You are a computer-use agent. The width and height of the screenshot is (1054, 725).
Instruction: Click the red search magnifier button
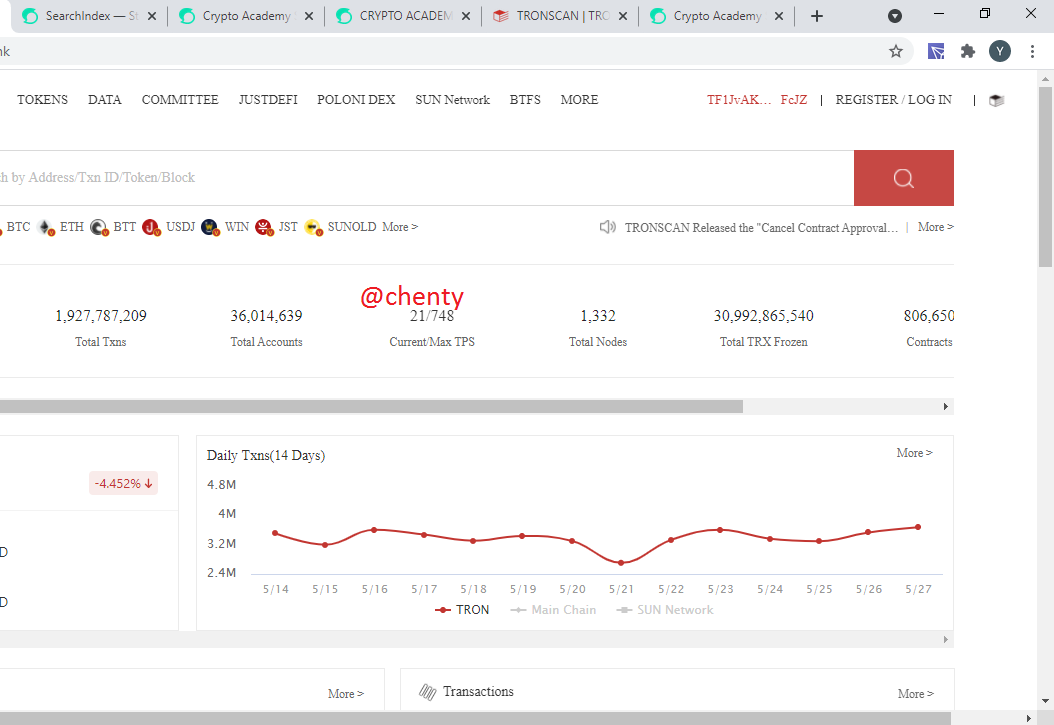coord(903,178)
